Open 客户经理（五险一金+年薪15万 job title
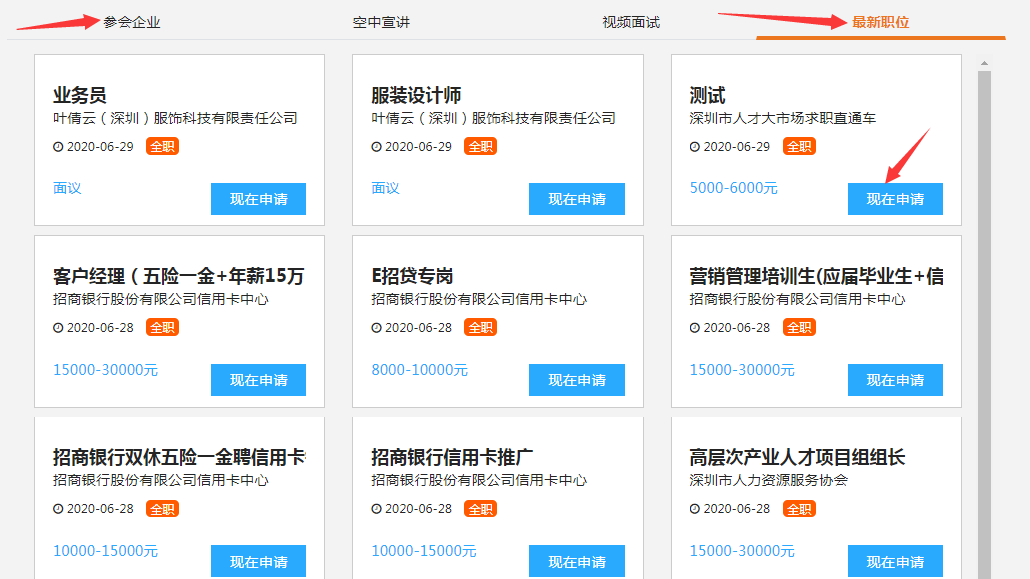The height and width of the screenshot is (579, 1030). [x=179, y=276]
